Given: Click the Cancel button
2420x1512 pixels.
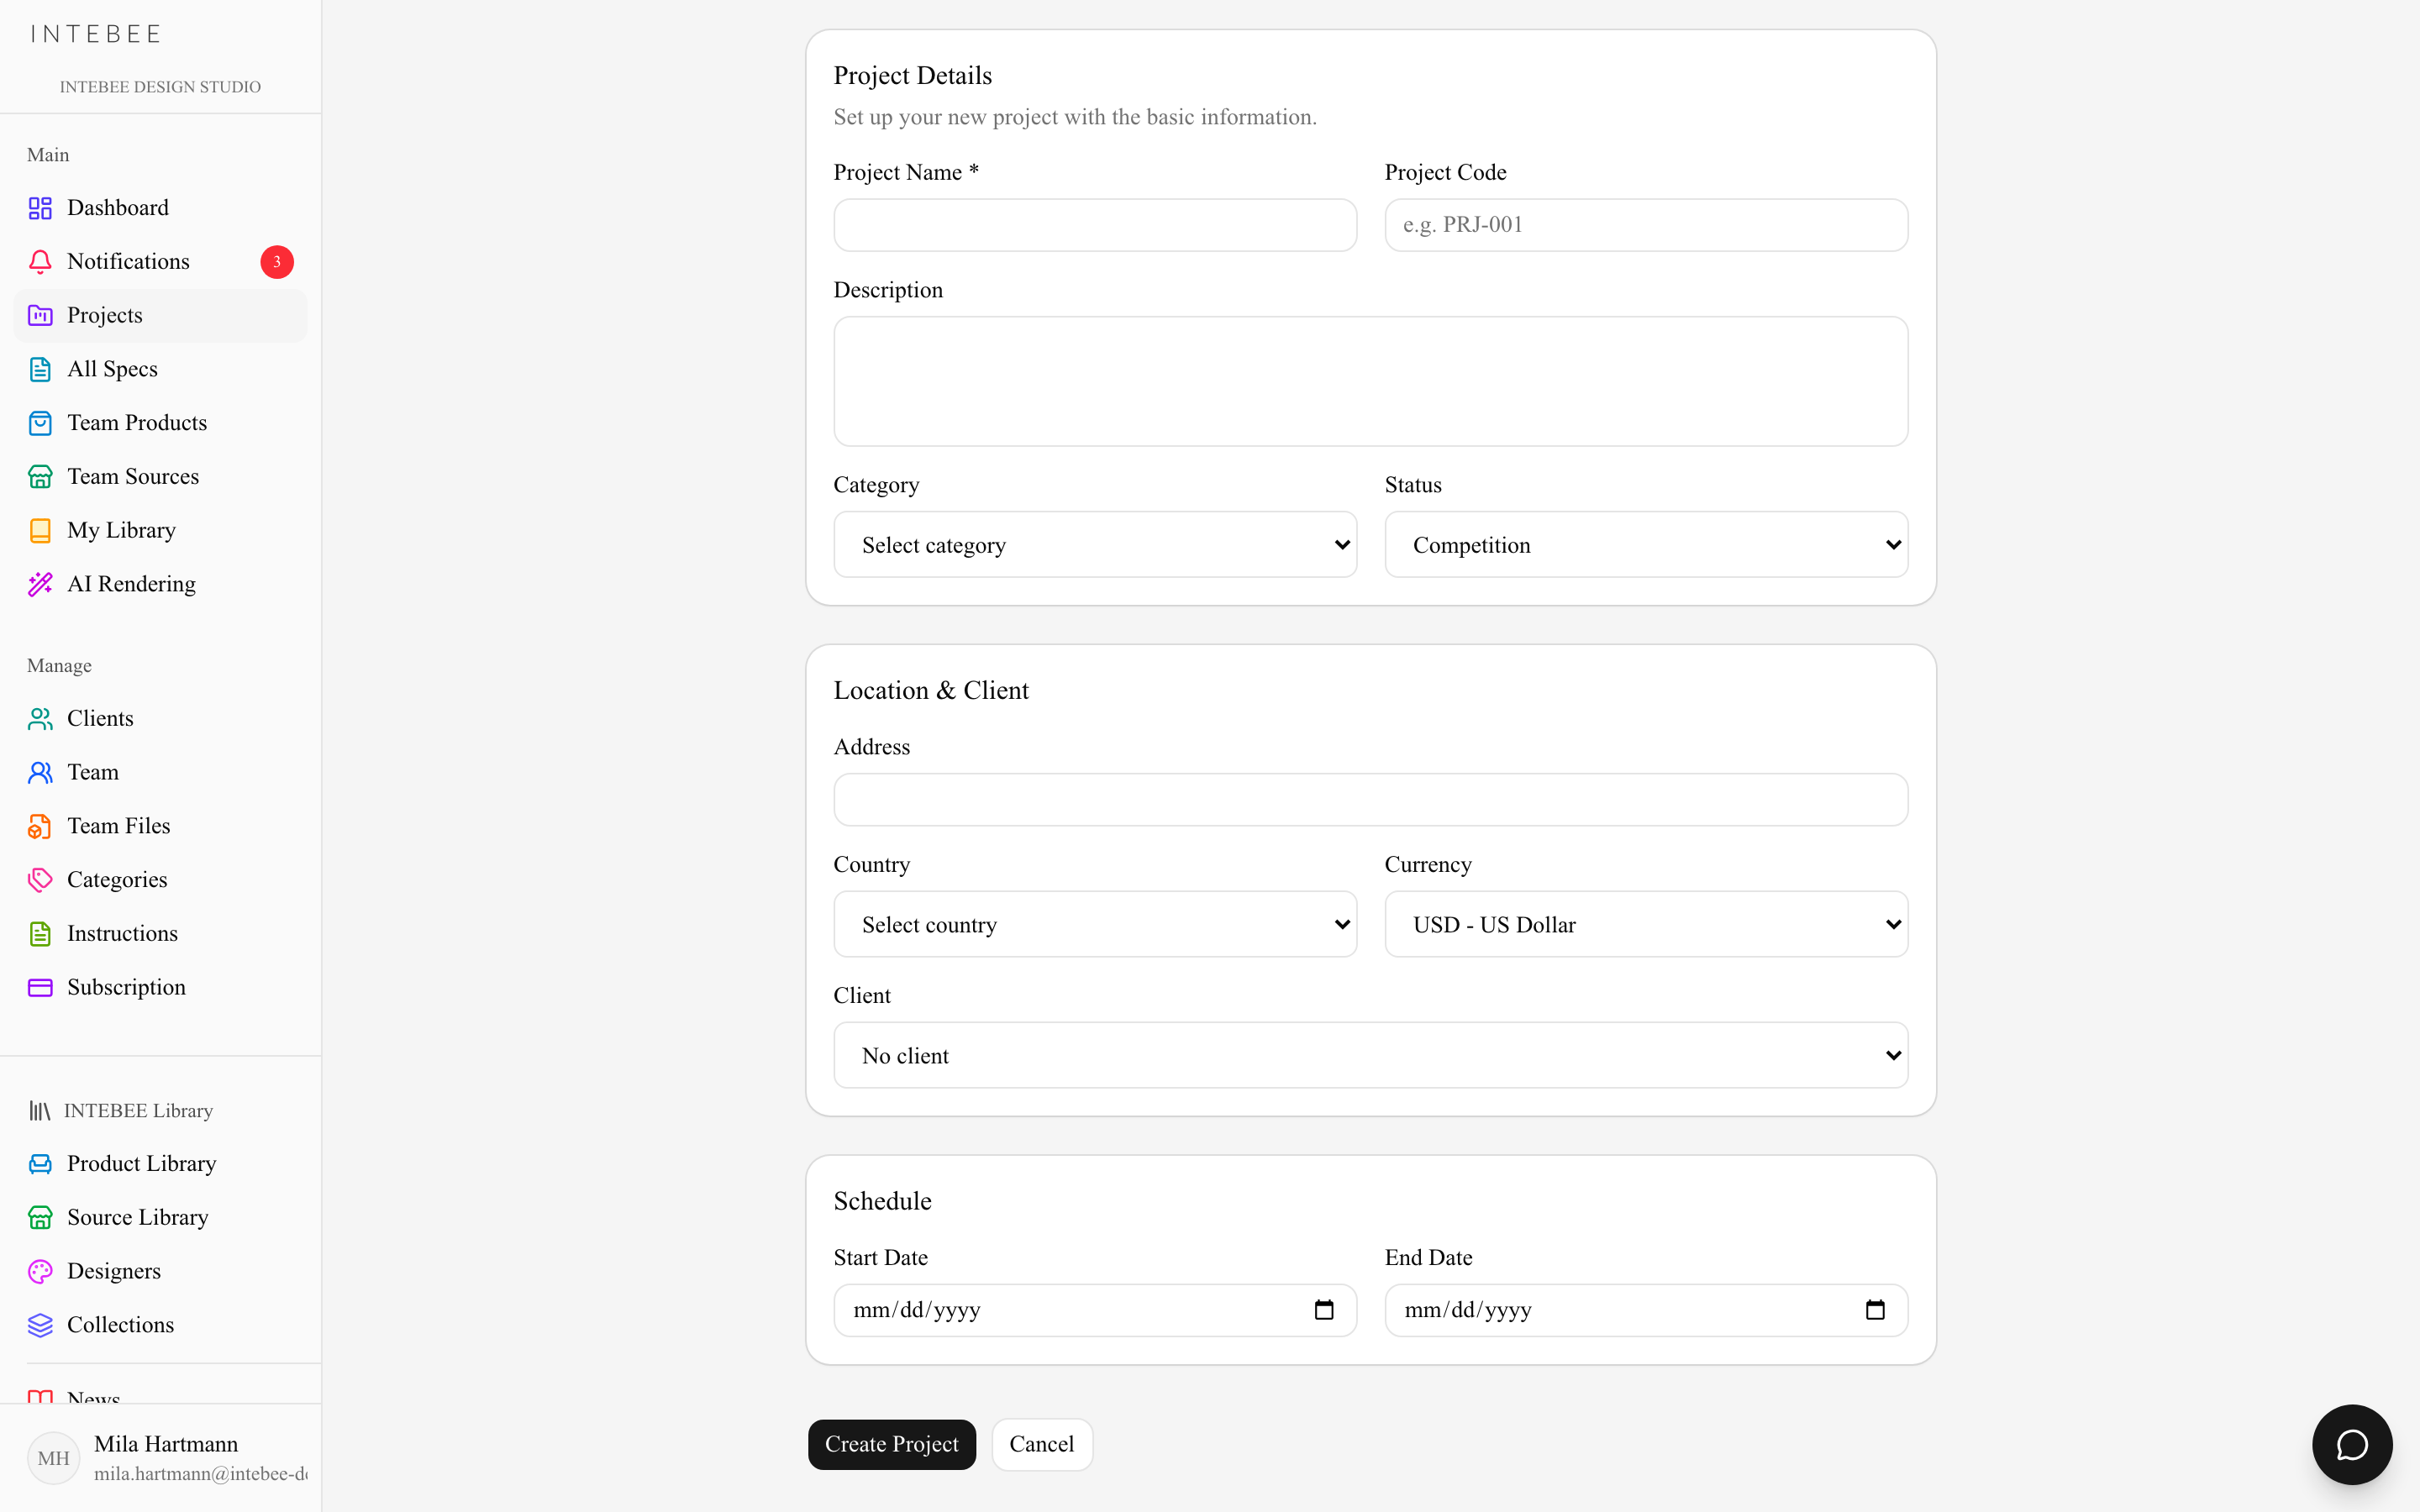Looking at the screenshot, I should (1042, 1444).
